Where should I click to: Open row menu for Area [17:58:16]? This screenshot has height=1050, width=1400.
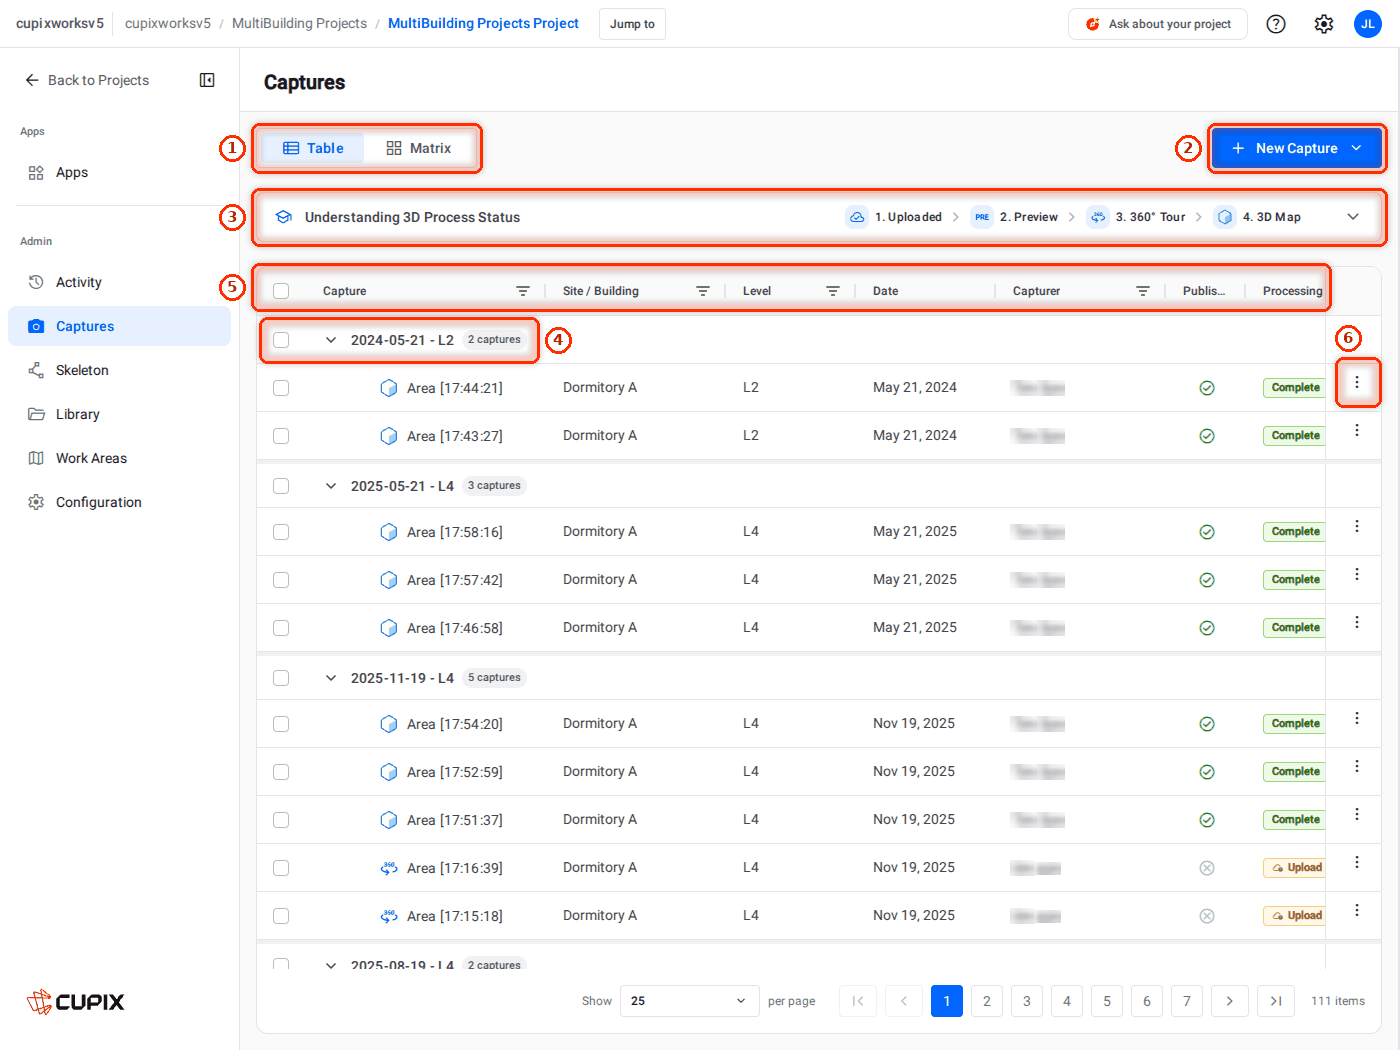click(x=1357, y=526)
